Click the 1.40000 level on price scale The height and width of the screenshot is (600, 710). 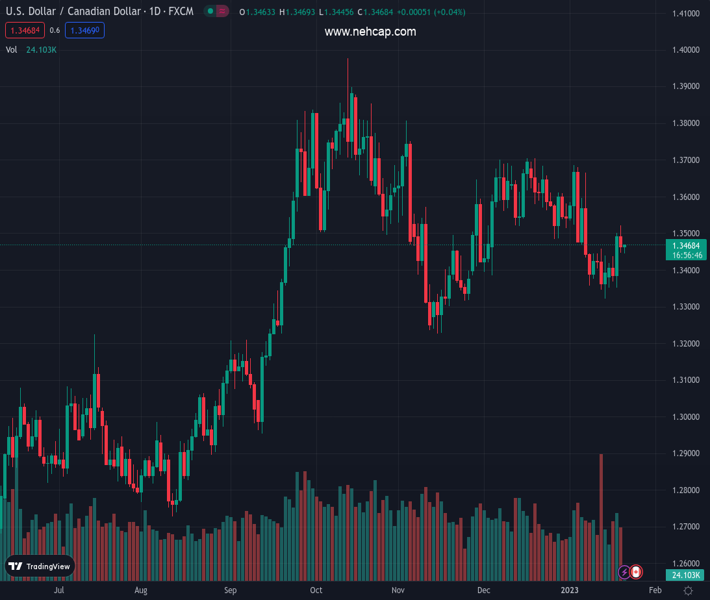685,50
